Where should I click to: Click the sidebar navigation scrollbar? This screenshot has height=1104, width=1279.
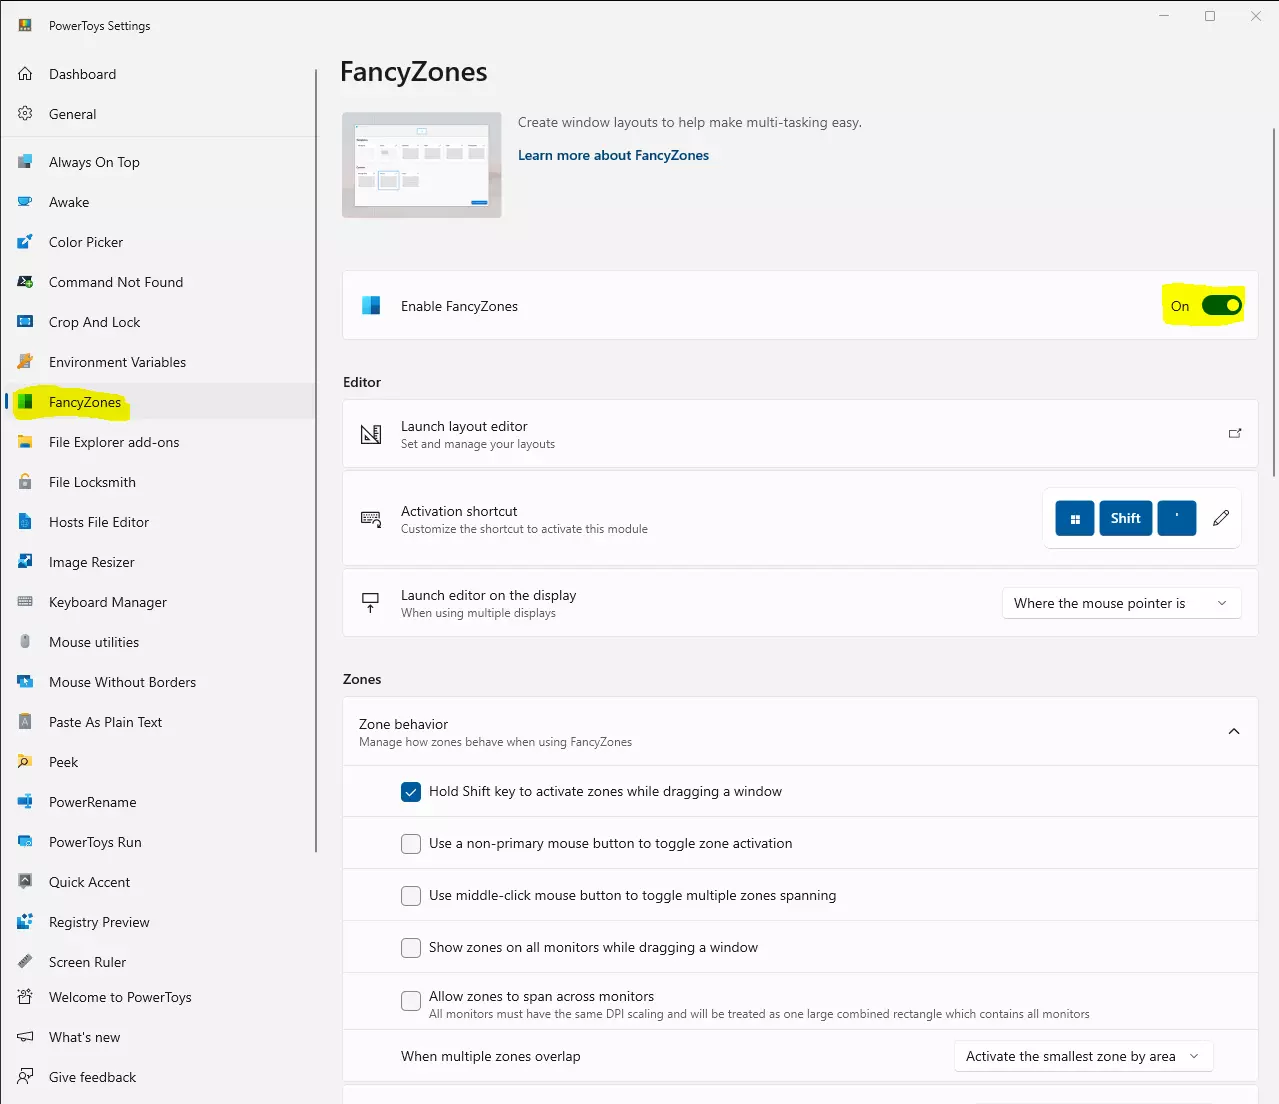(x=316, y=460)
